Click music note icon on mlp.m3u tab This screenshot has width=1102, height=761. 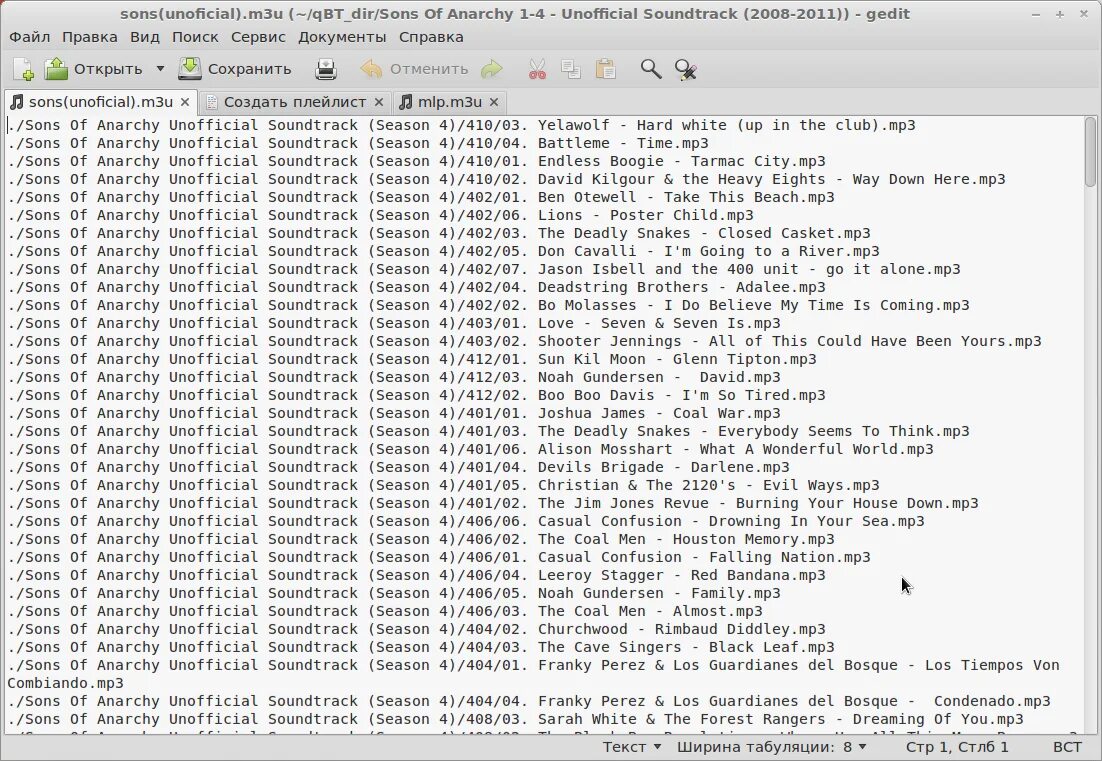pos(406,102)
